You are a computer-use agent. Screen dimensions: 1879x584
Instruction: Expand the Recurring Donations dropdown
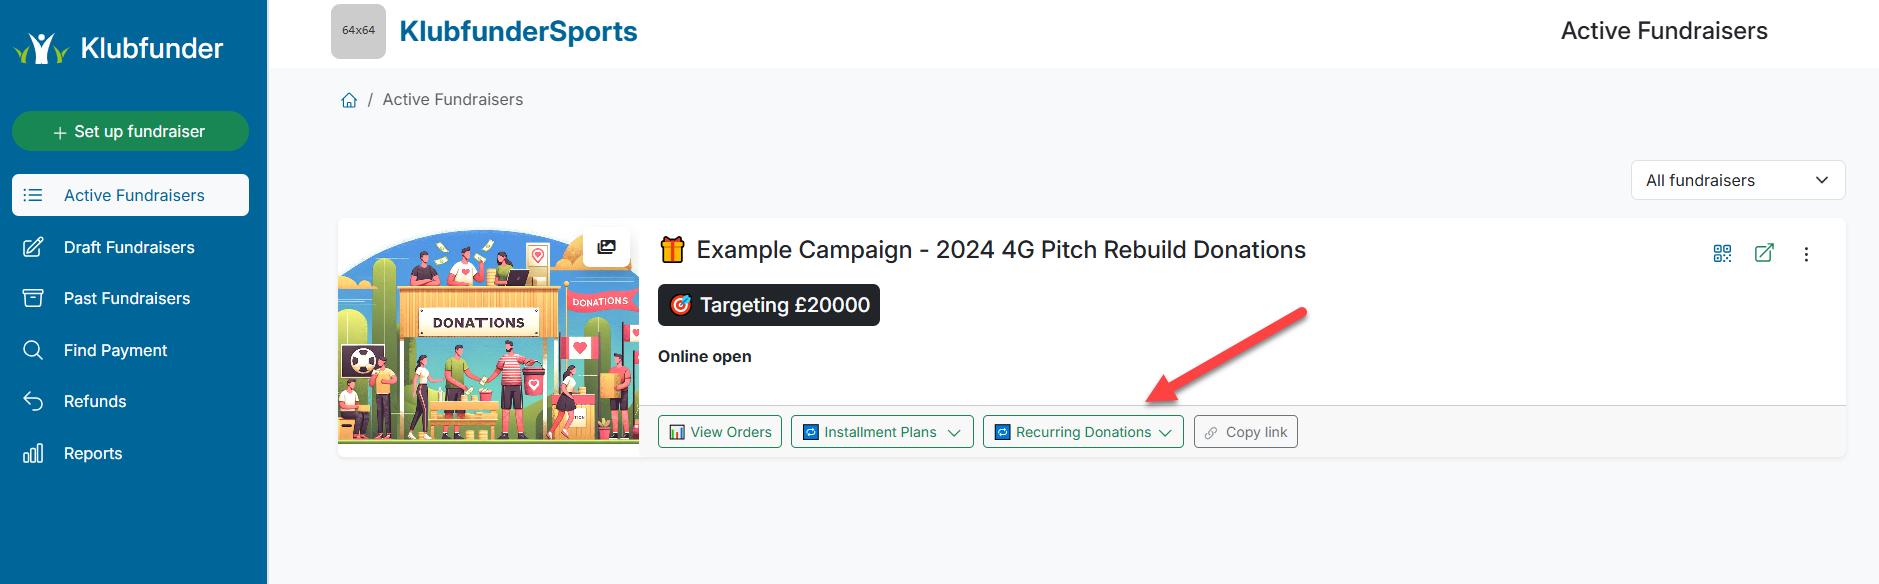[x=1083, y=432]
